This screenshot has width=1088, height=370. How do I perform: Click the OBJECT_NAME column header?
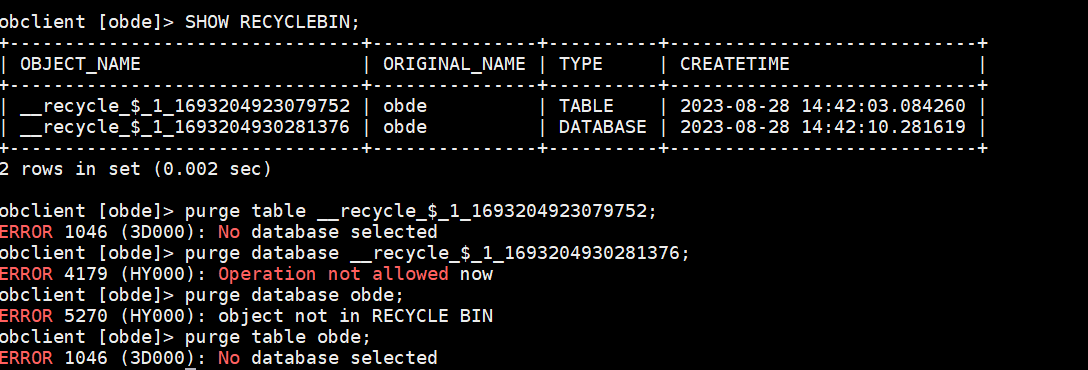(x=80, y=64)
